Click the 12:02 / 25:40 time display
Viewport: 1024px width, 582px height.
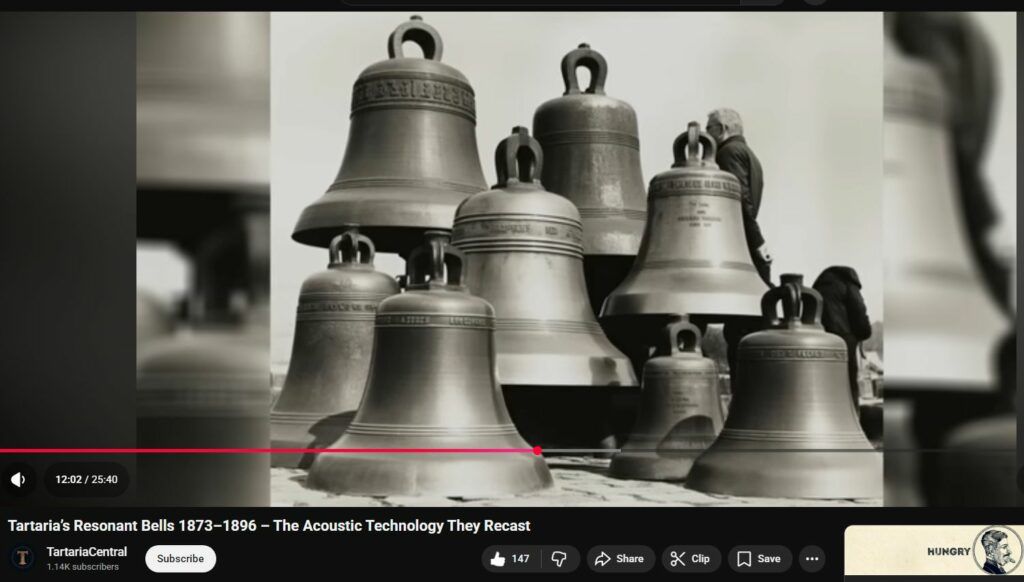(x=86, y=480)
